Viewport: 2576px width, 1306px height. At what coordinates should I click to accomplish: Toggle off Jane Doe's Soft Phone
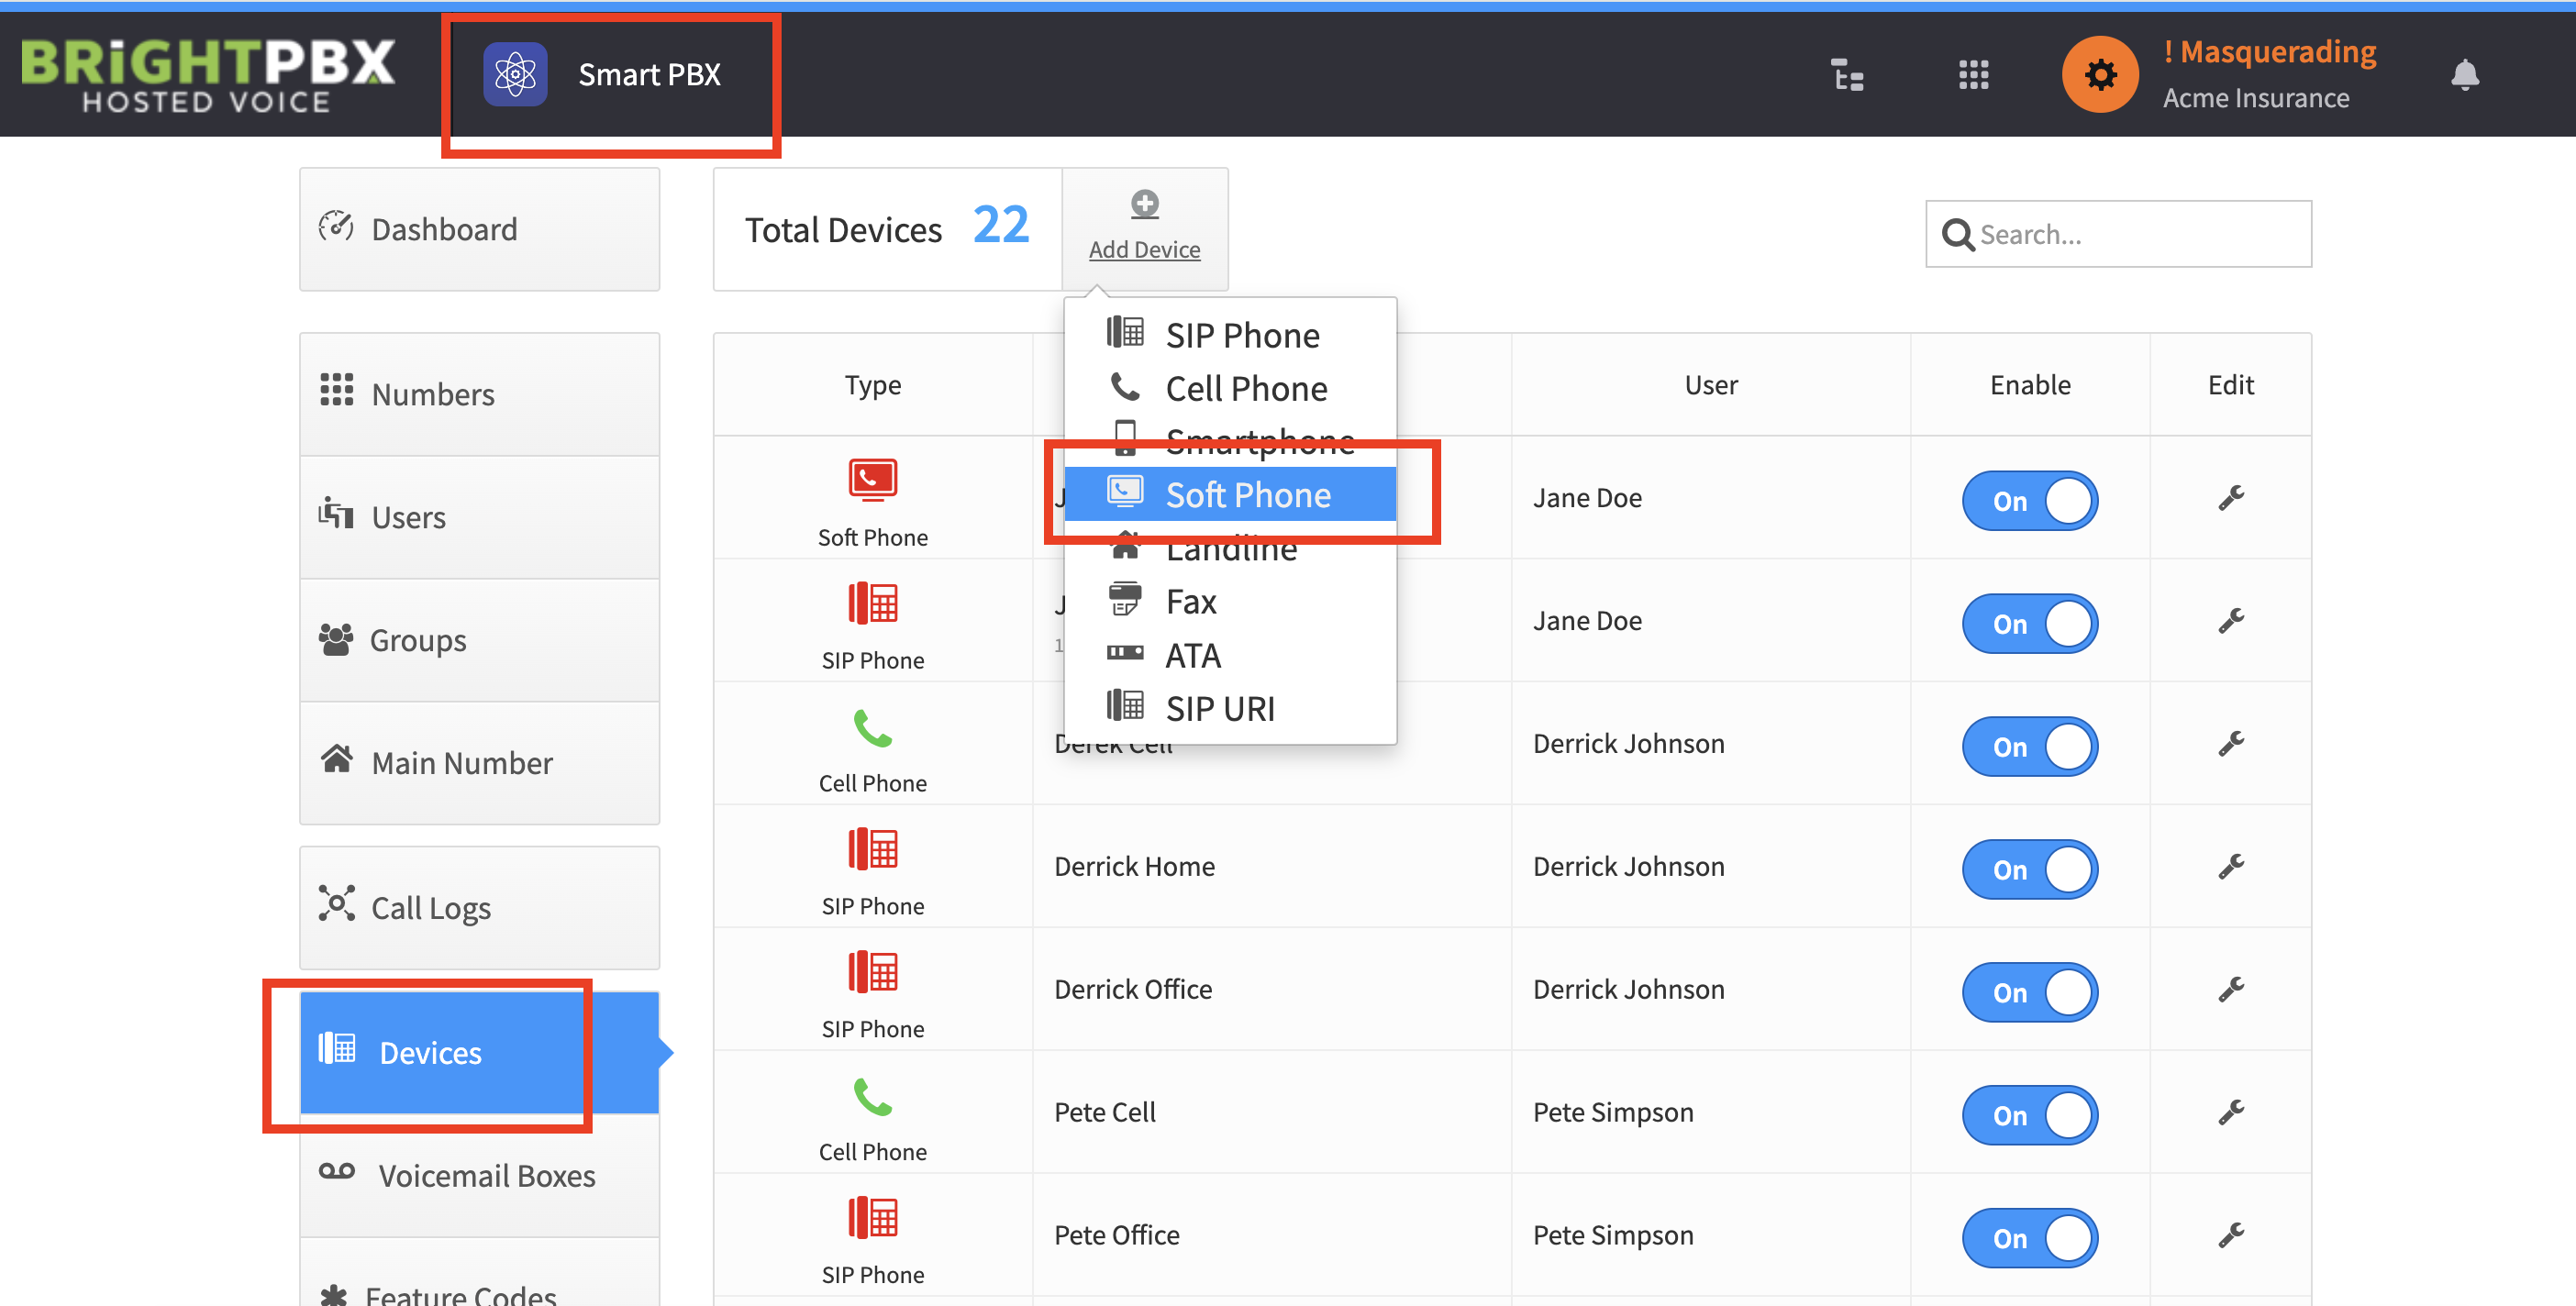pos(2029,501)
